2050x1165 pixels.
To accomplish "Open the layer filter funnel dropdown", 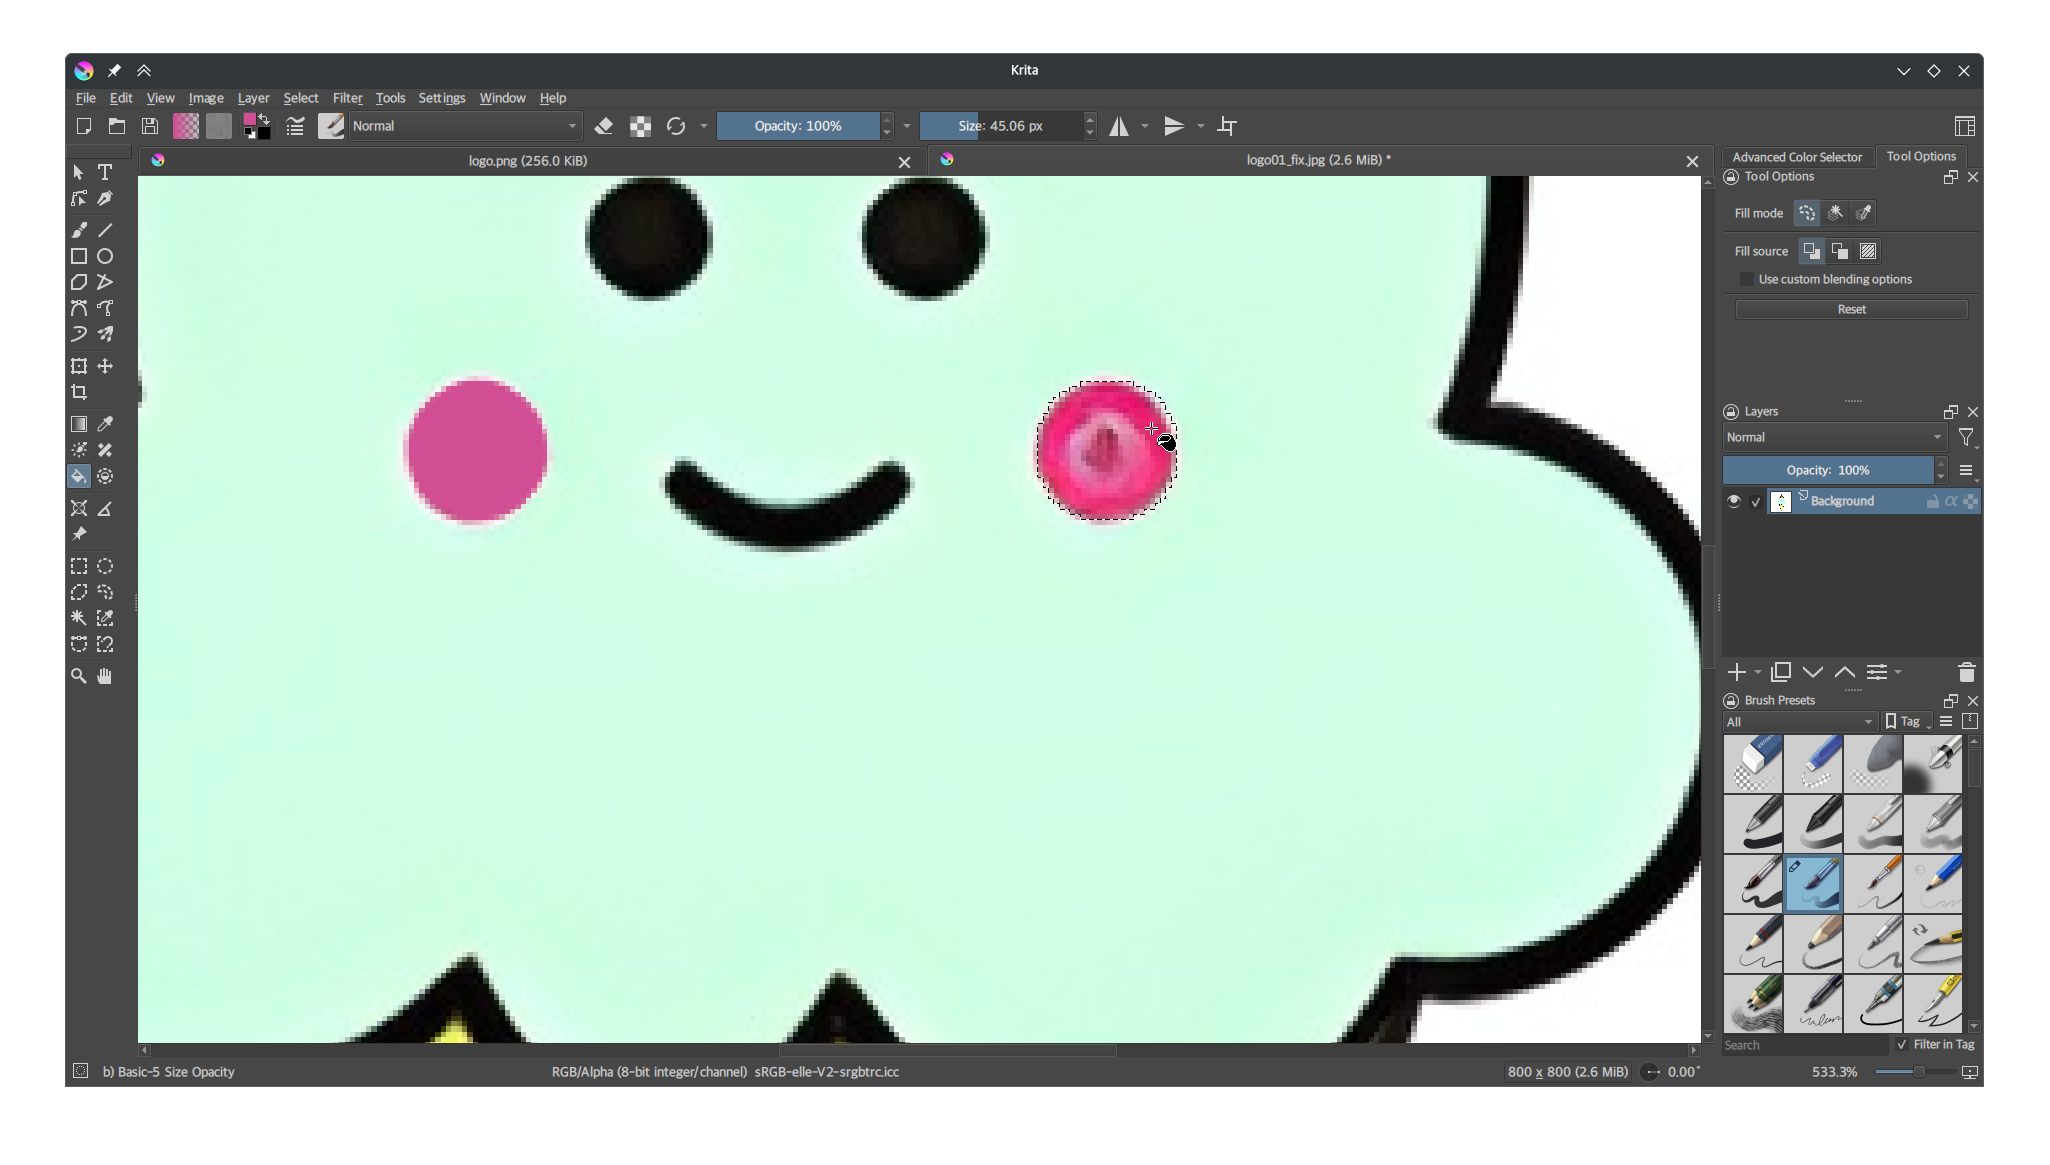I will (1966, 437).
